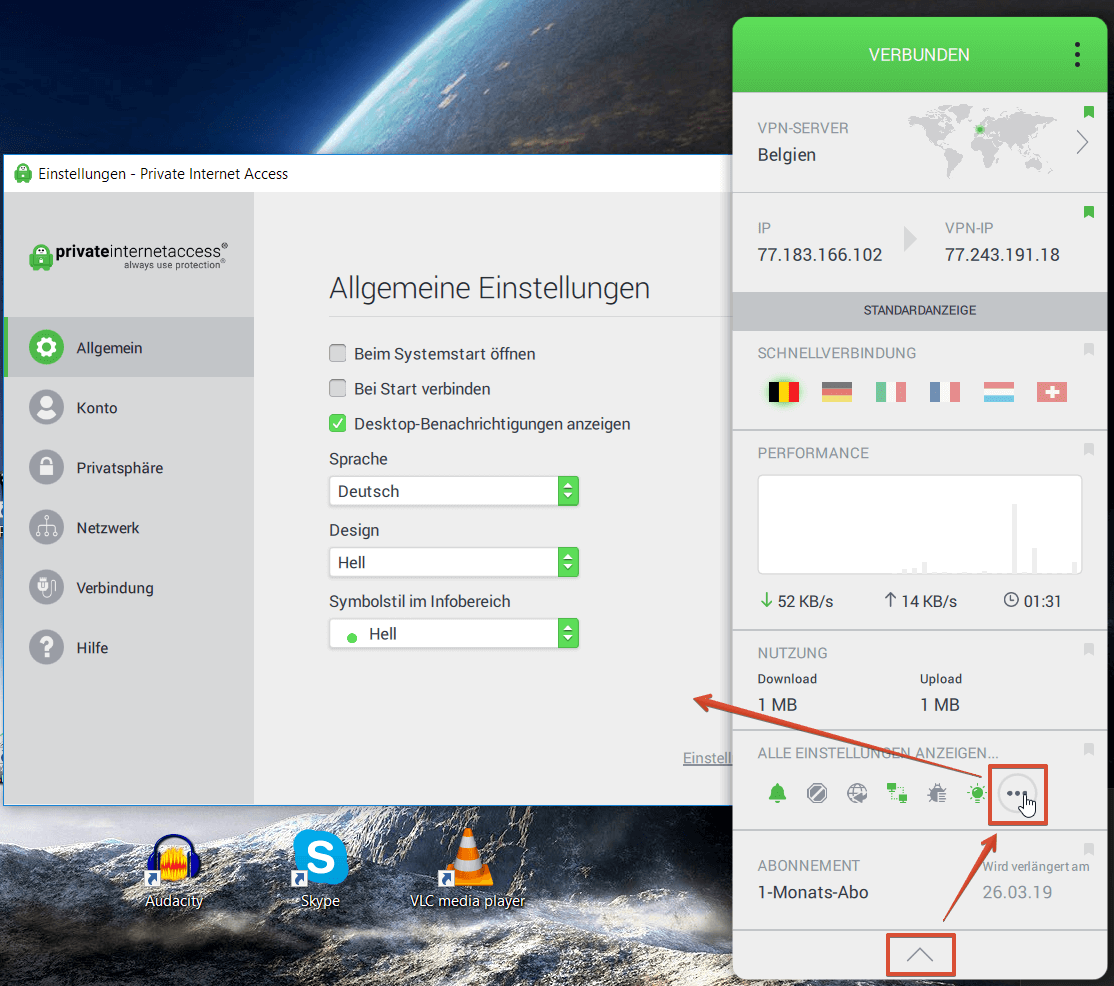Click the settings window title bar icon
Screen dimensions: 1114x986
[23, 173]
